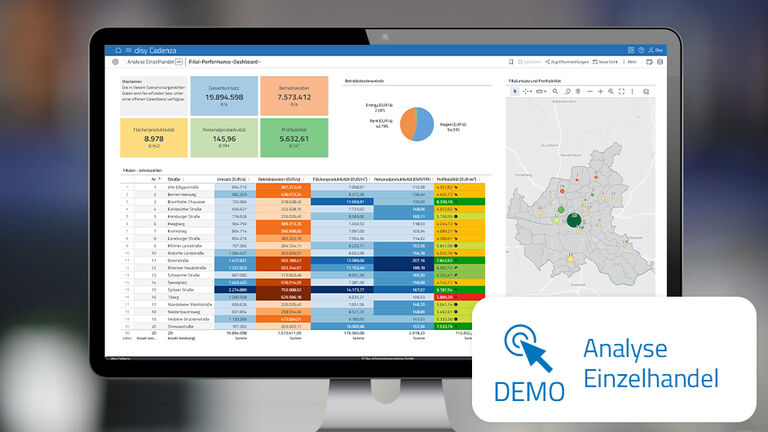Screen dimensions: 768x432
Task: Expand the Filial-Performance-Dashboard title dropdown
Action: point(260,62)
